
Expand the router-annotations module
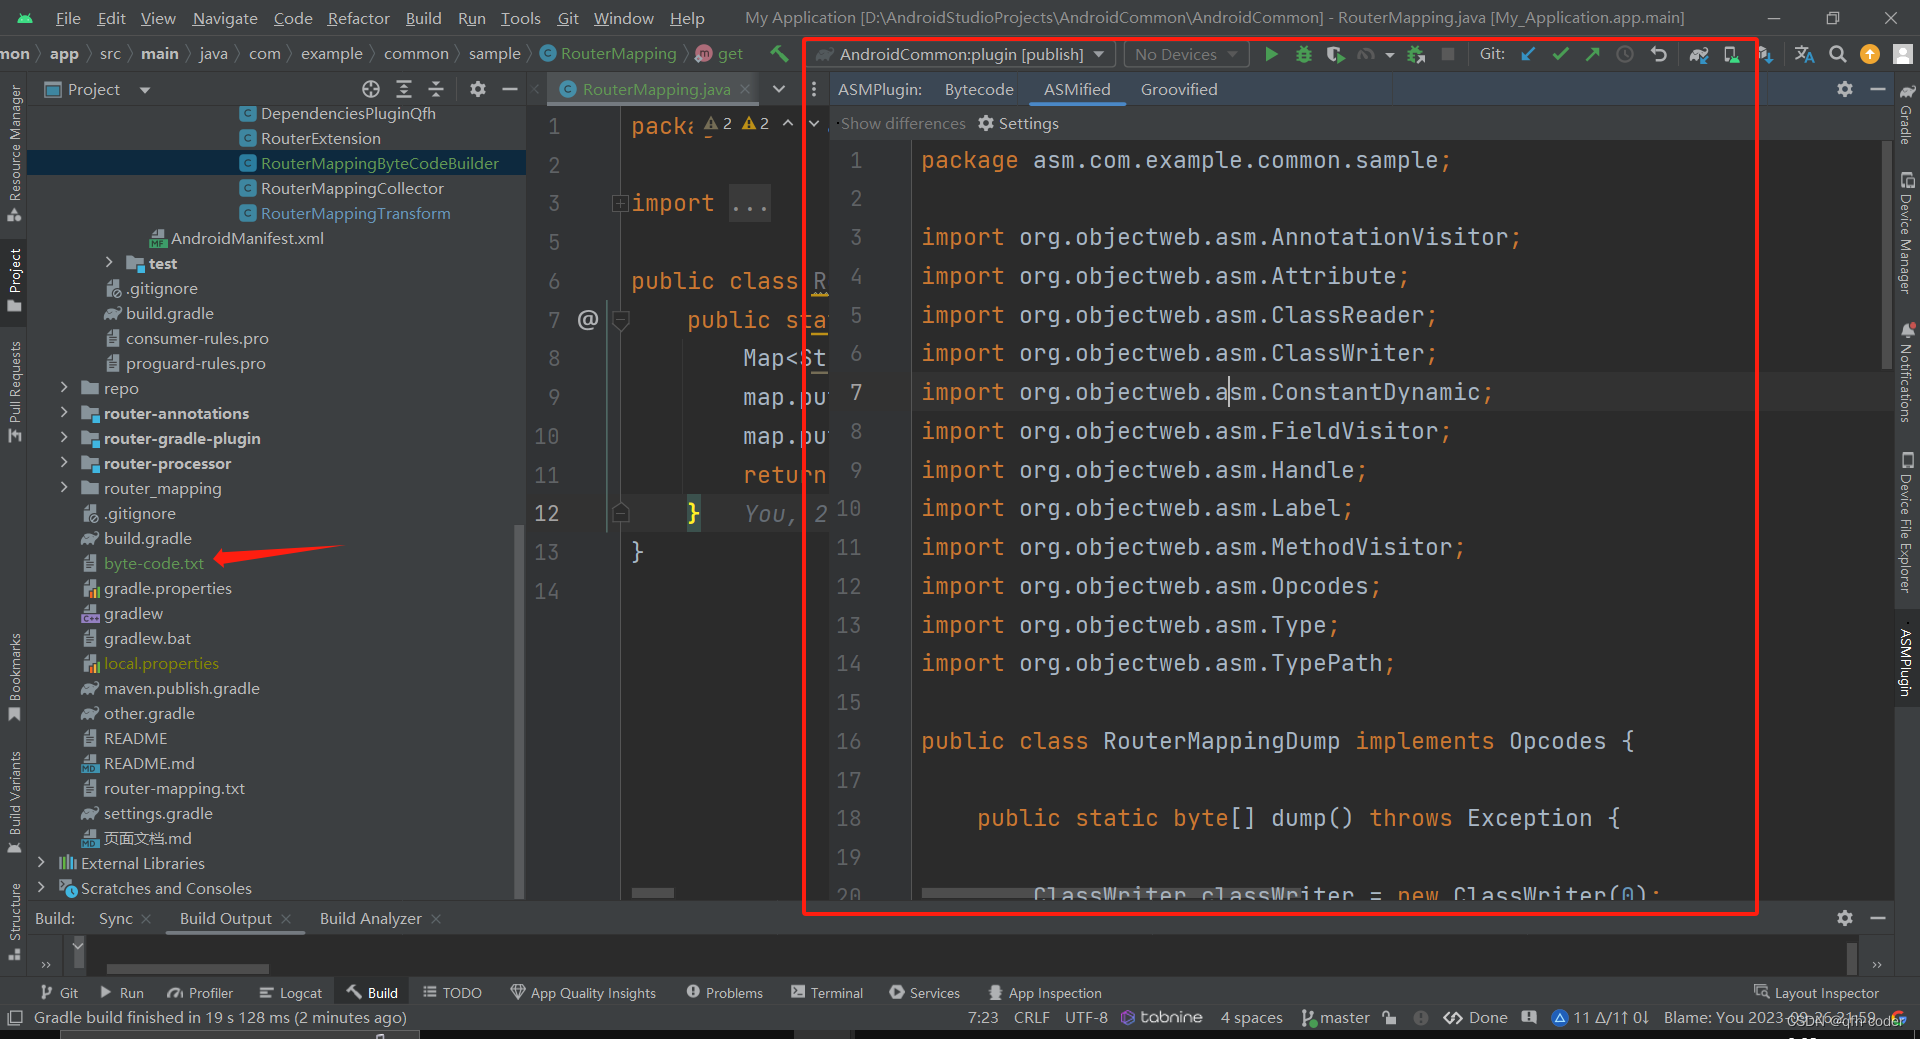point(64,413)
